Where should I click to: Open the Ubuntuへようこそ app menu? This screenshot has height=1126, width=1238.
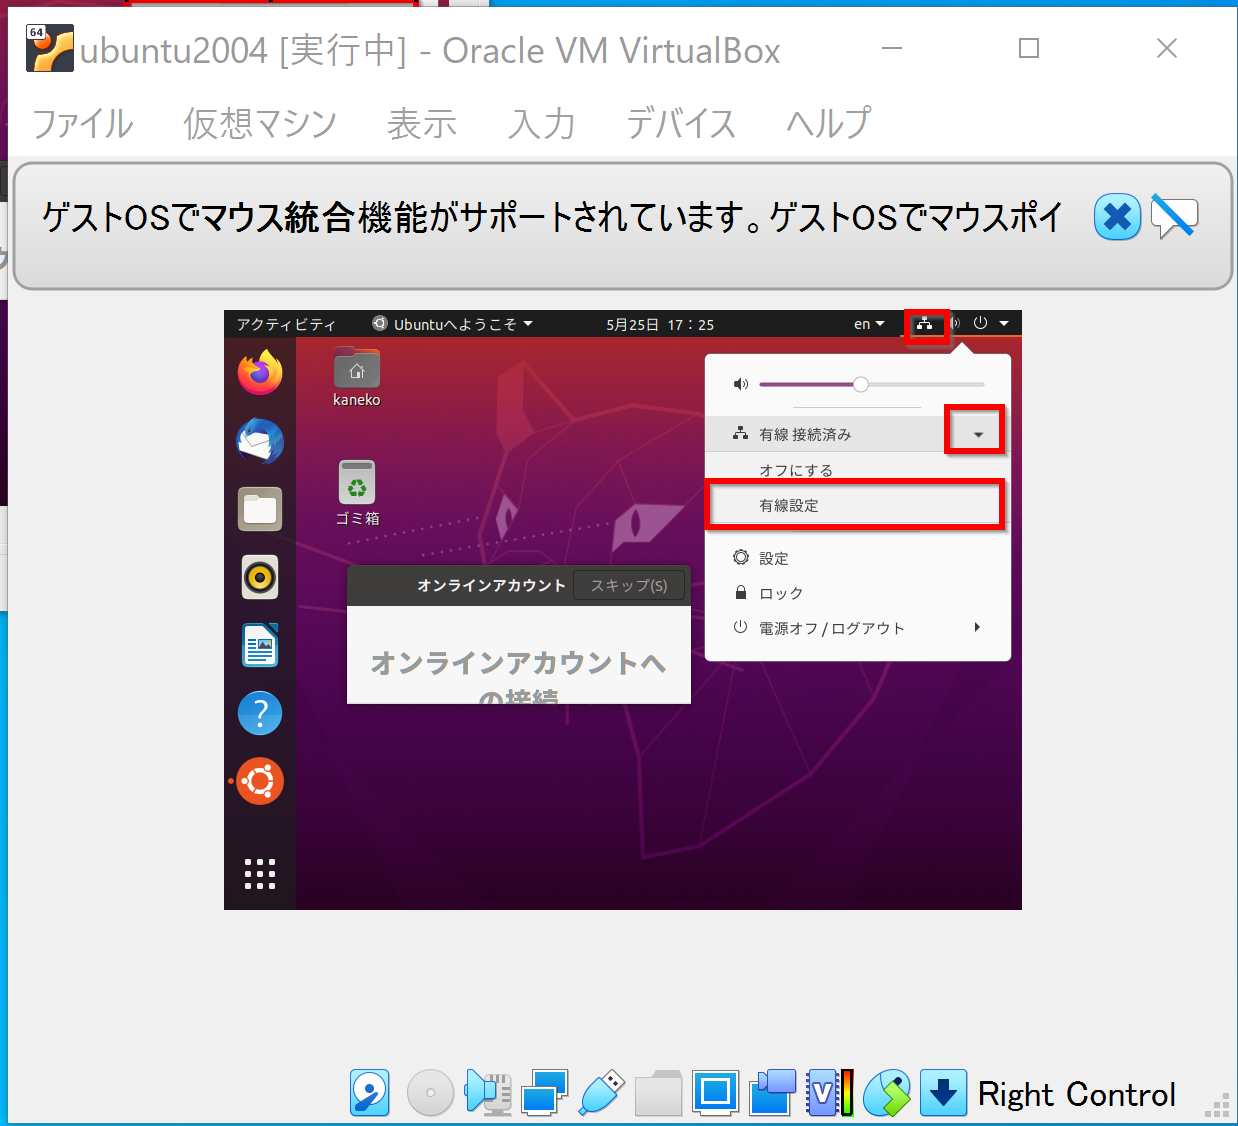452,324
